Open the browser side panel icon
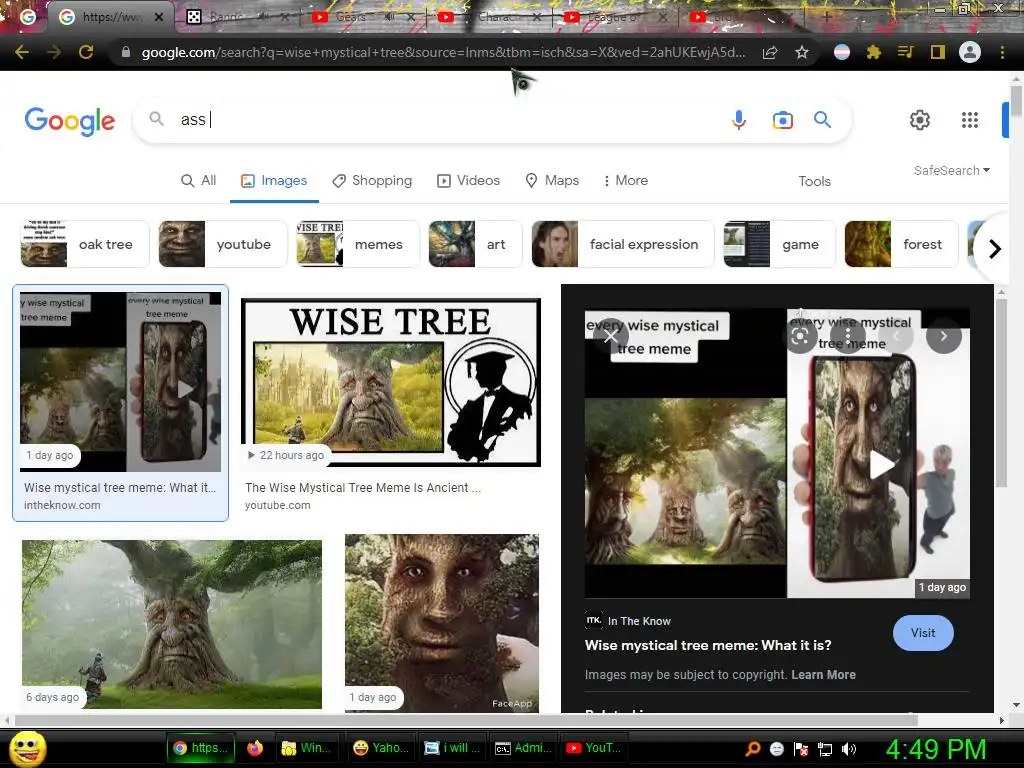 tap(938, 52)
